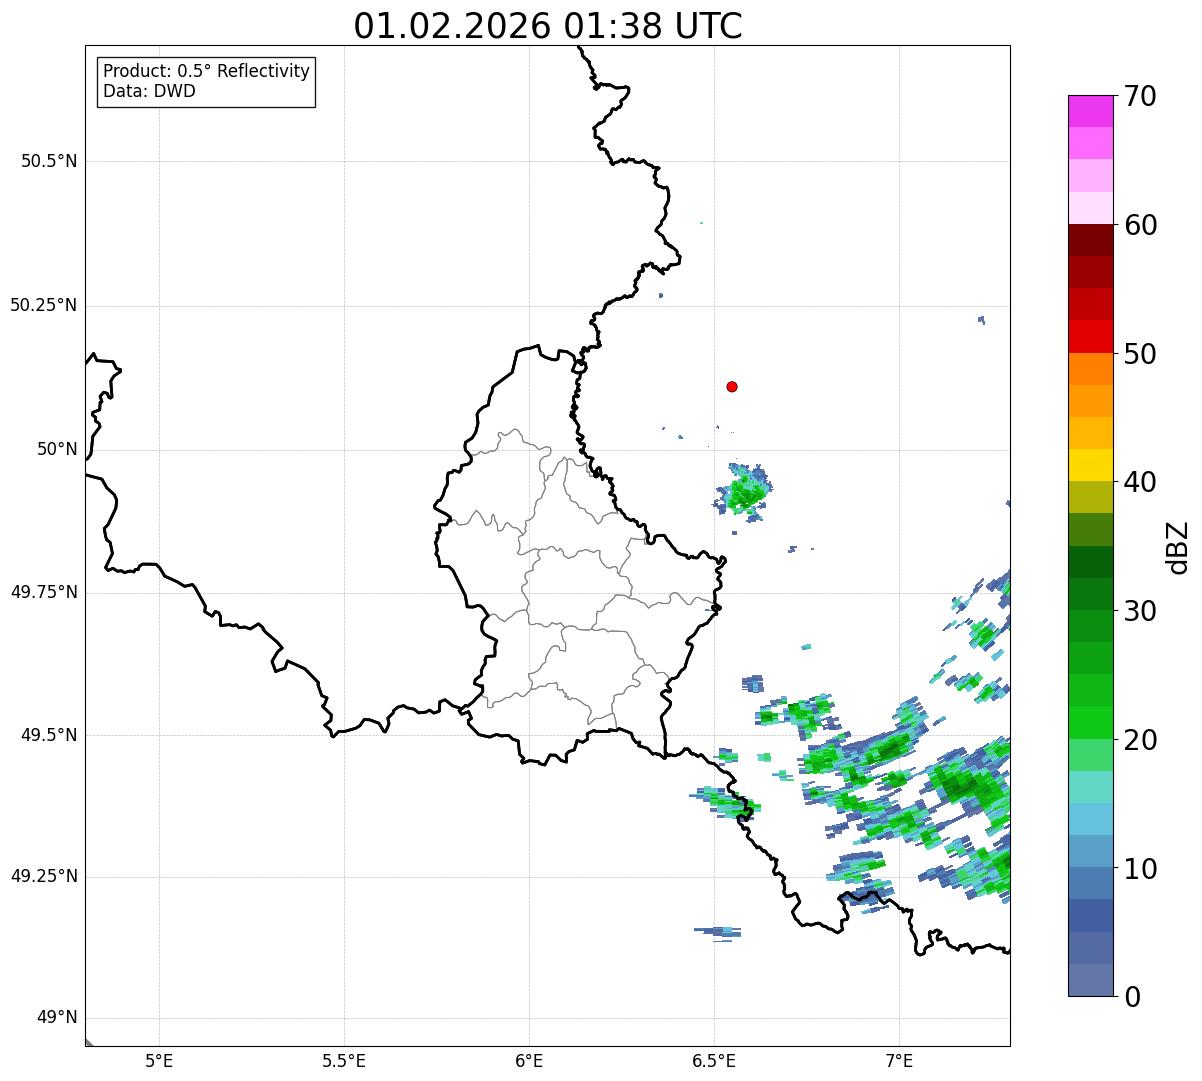Click the yellow colorbar band just above 40 dBZ

coord(1090,465)
